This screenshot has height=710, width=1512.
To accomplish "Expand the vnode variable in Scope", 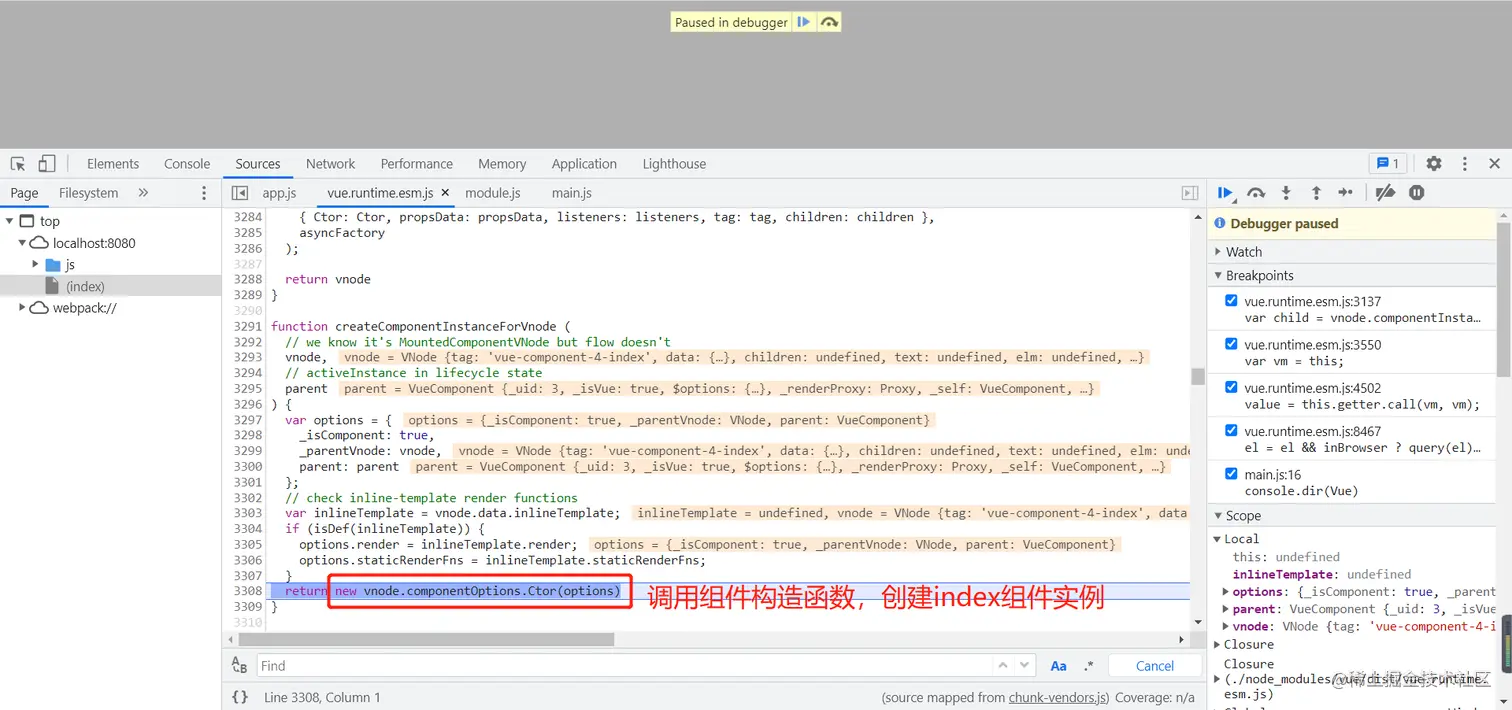I will pos(1226,627).
